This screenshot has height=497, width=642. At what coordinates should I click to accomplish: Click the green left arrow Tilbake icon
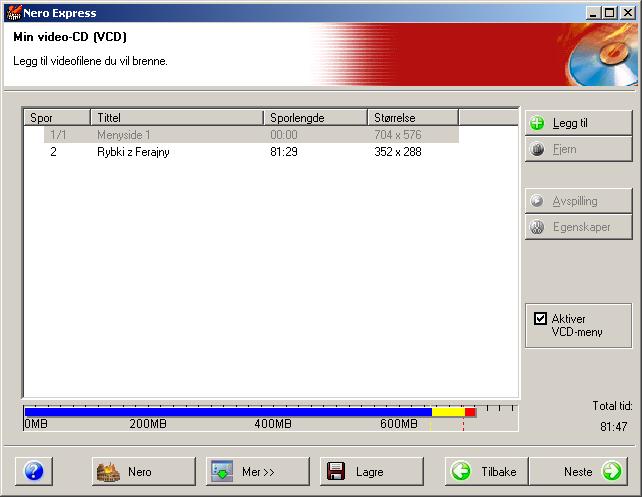(x=461, y=471)
